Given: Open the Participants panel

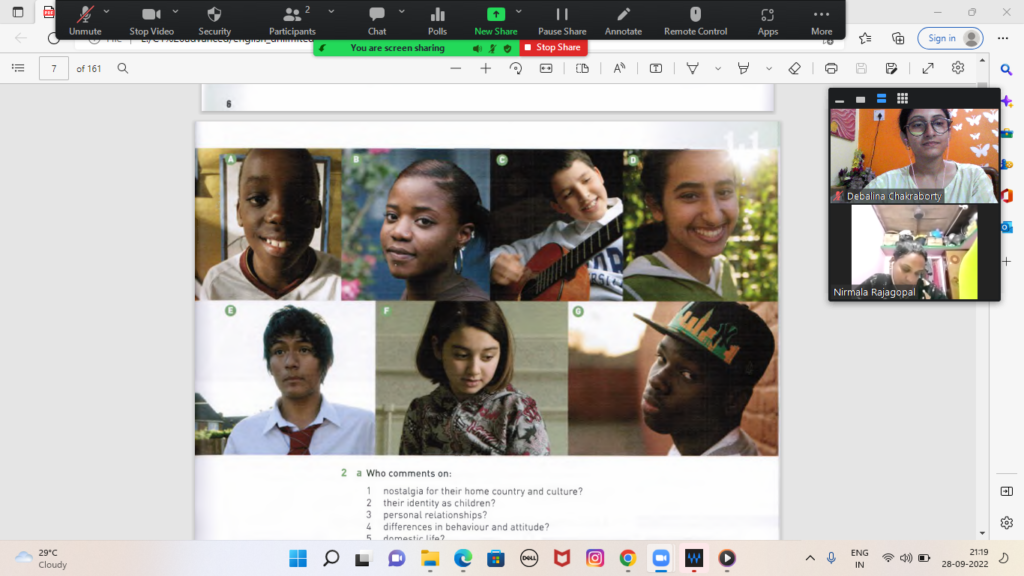Looking at the screenshot, I should tap(292, 19).
